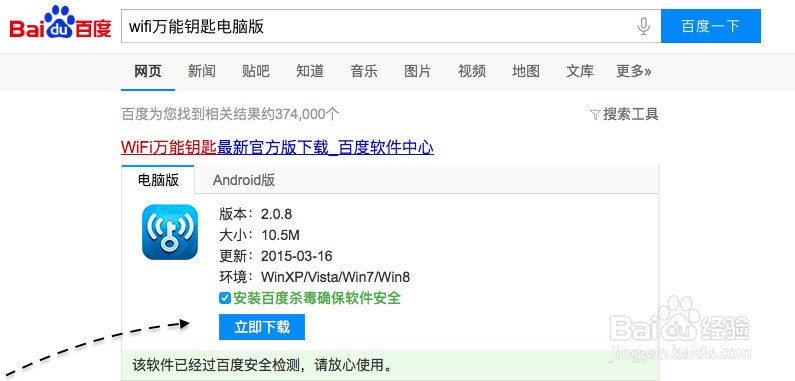Click result count 百度为您找到相关结果约374,000个
Screen dimensions: 795x381
tap(230, 114)
